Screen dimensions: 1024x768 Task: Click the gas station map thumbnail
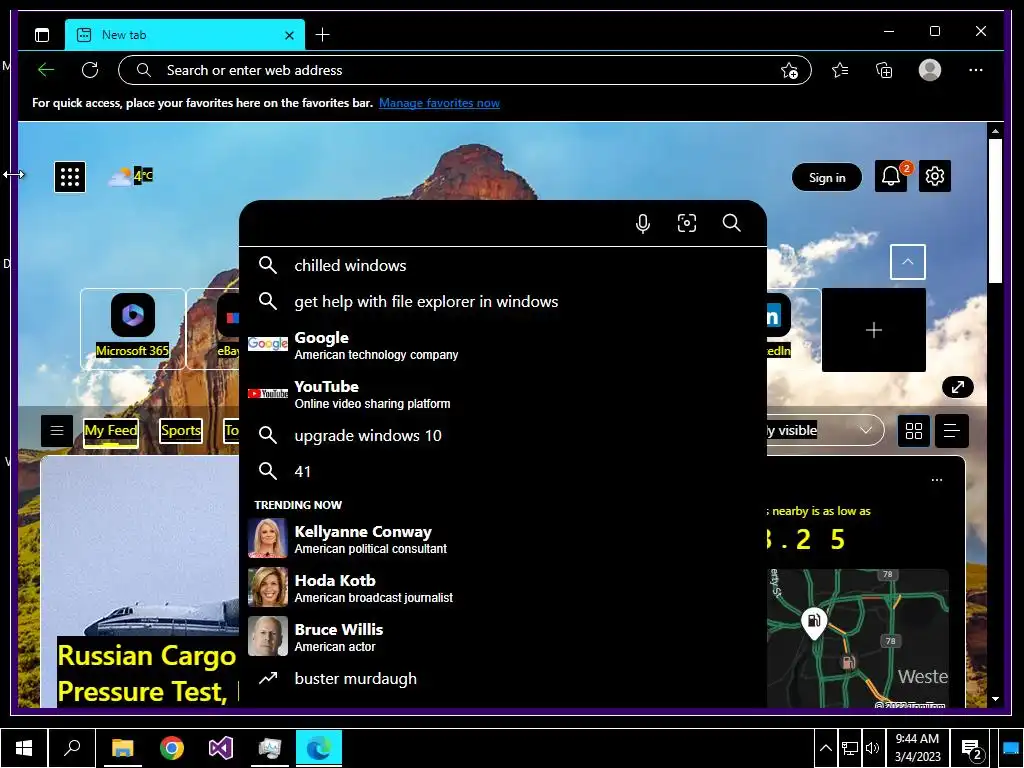(x=857, y=639)
